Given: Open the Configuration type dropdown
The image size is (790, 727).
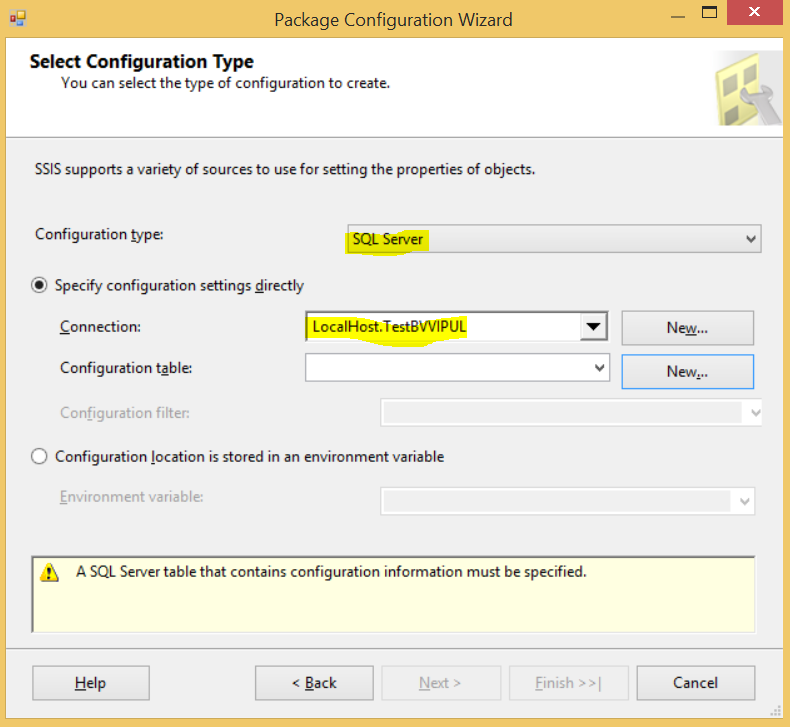Looking at the screenshot, I should (x=554, y=239).
